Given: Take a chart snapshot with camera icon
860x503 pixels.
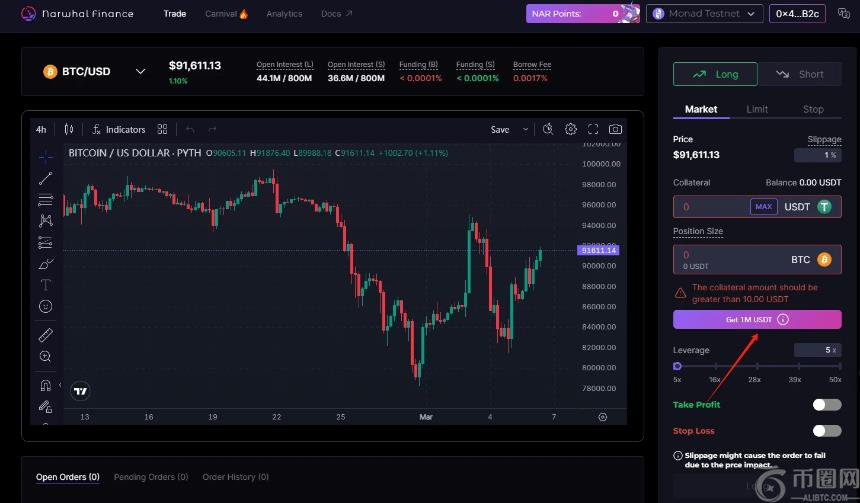Looking at the screenshot, I should 615,129.
